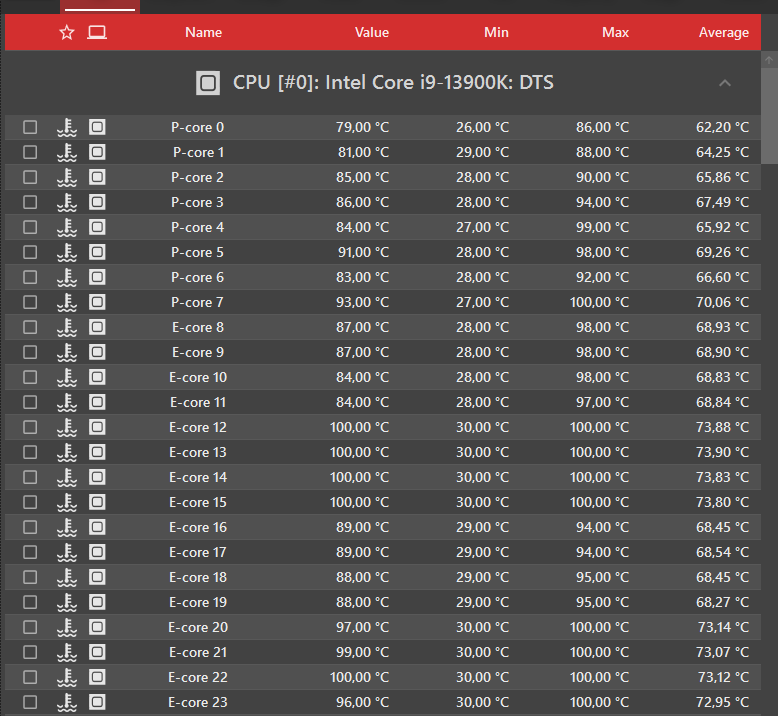Tick the checkbox for P-core 6

pos(30,277)
